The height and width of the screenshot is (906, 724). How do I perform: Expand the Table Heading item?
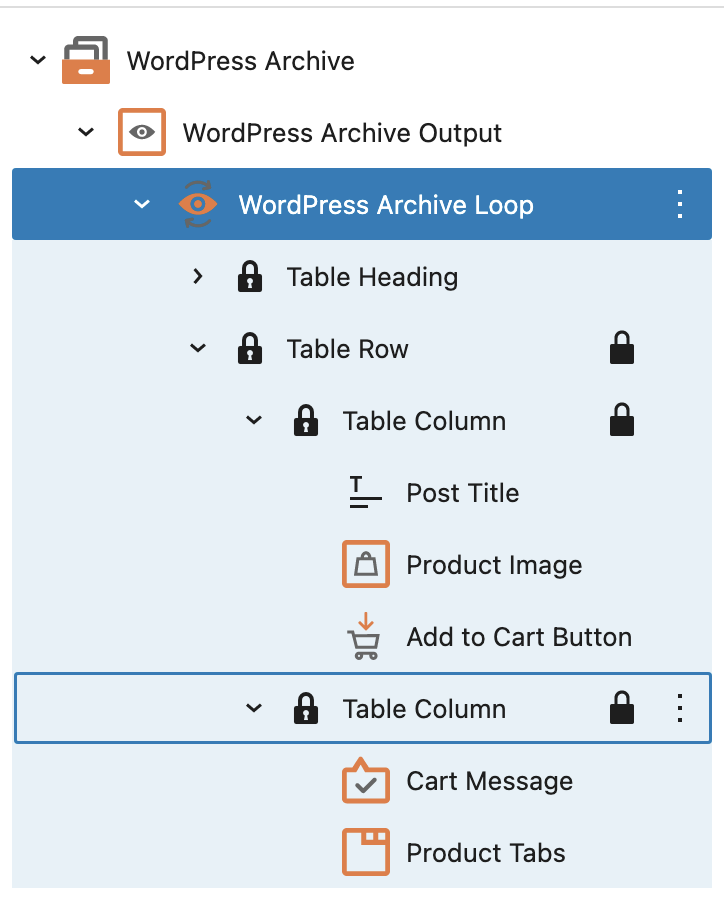coord(198,276)
